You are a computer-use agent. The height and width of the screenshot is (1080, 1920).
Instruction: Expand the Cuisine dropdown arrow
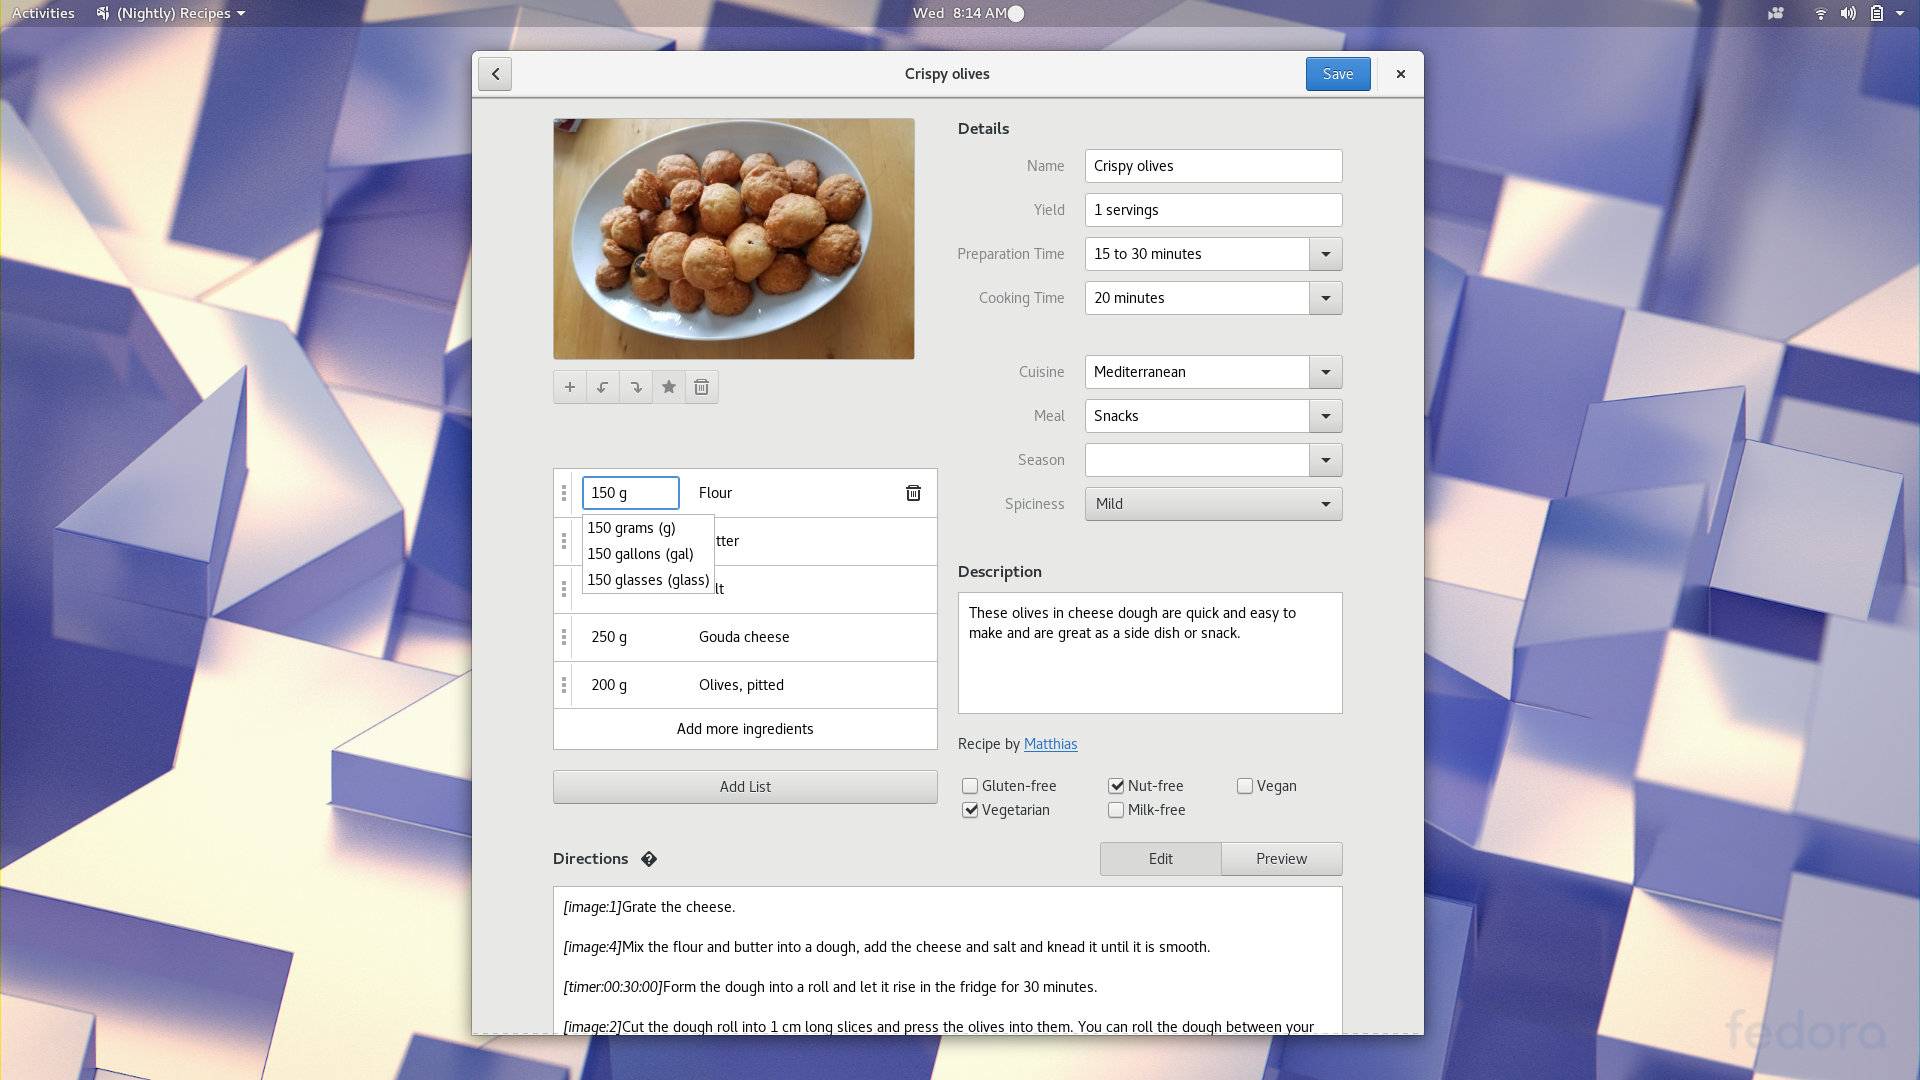(1325, 372)
